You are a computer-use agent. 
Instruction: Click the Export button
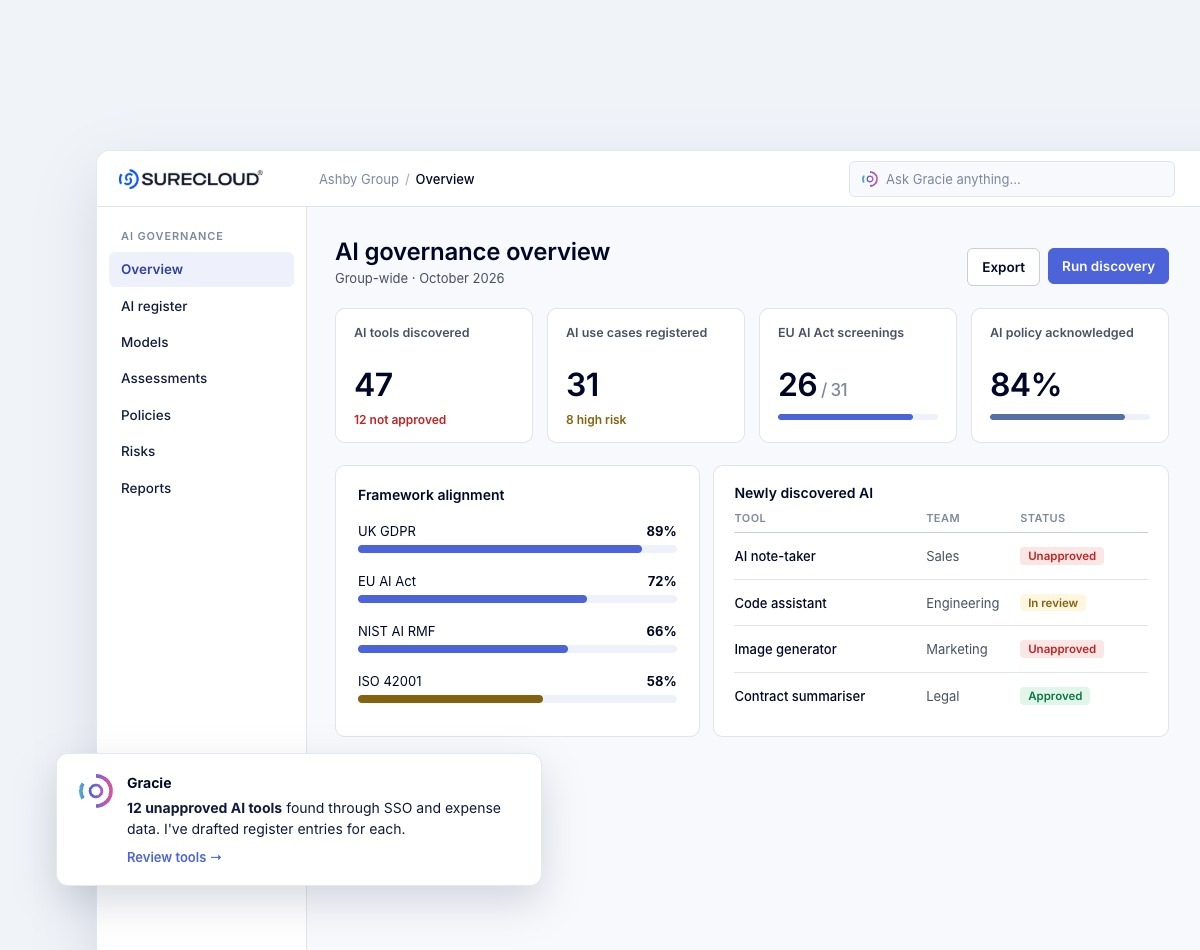1003,267
